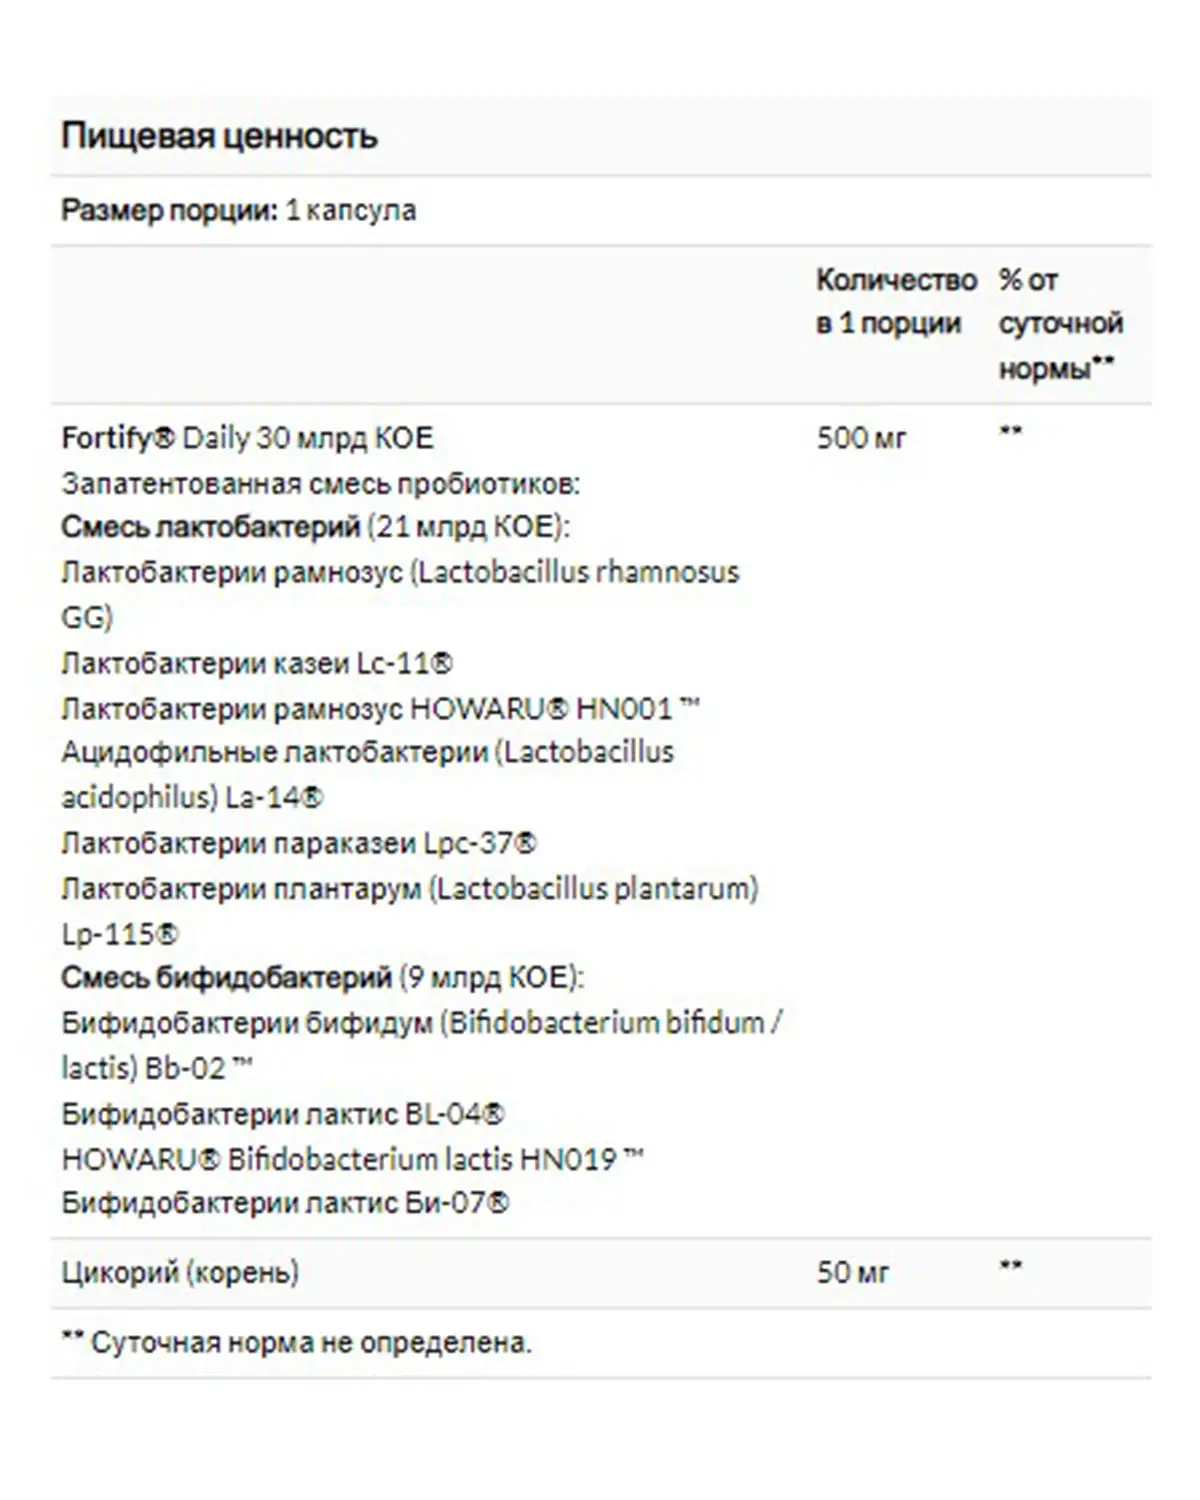
Task: Click the 'Пищевая ценность' heading
Action: pos(219,136)
